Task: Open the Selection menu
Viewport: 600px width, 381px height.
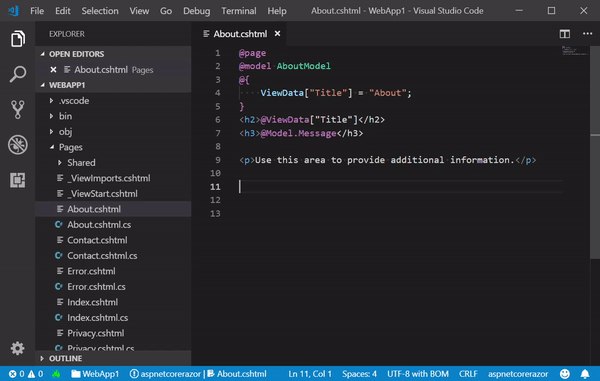Action: coord(100,11)
